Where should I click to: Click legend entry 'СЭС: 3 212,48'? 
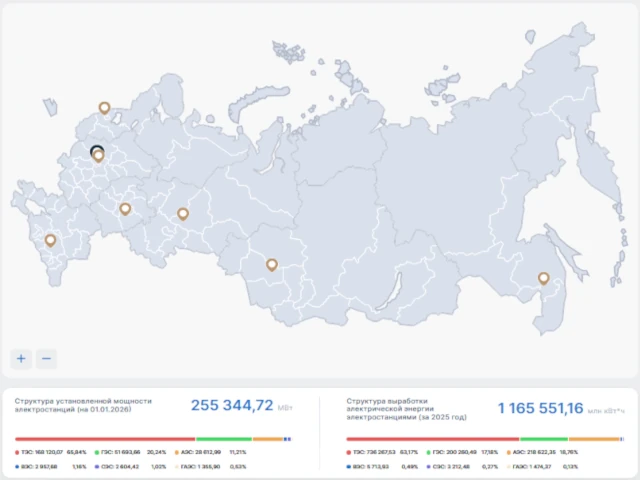[x=448, y=467]
